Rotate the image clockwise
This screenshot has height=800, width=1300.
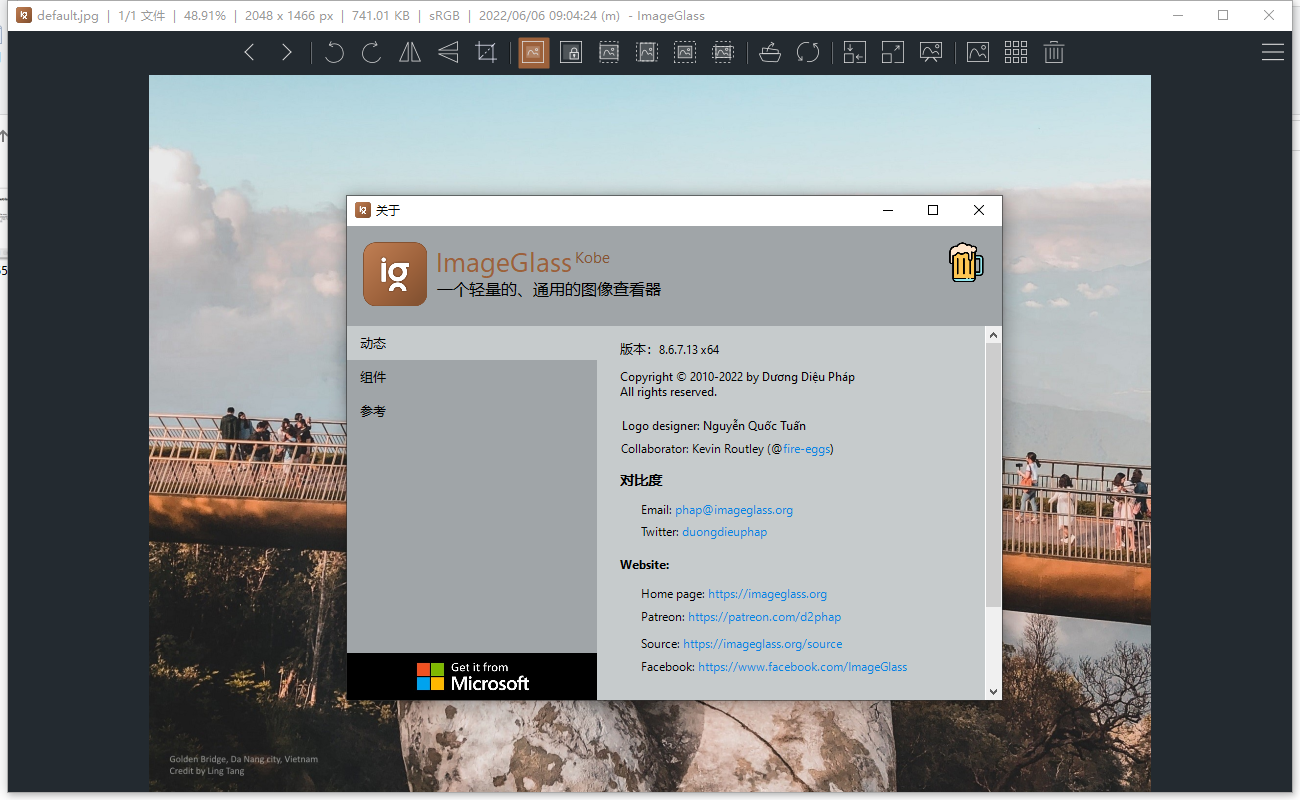pos(371,52)
